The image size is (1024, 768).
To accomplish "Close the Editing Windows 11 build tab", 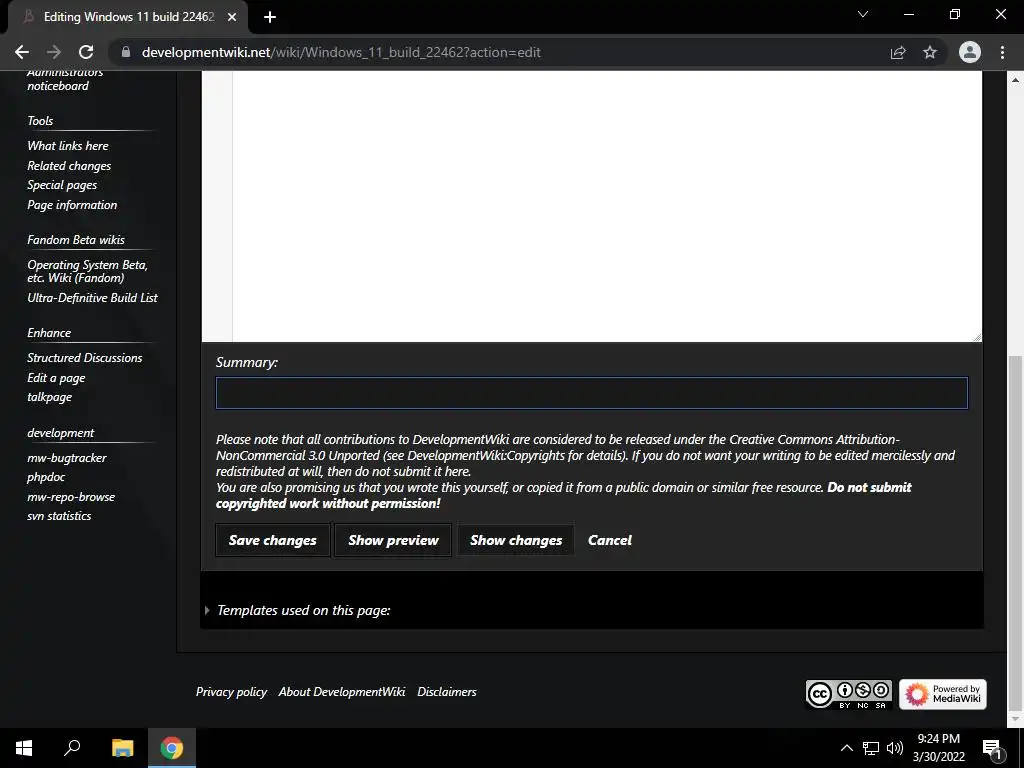I will coord(232,17).
